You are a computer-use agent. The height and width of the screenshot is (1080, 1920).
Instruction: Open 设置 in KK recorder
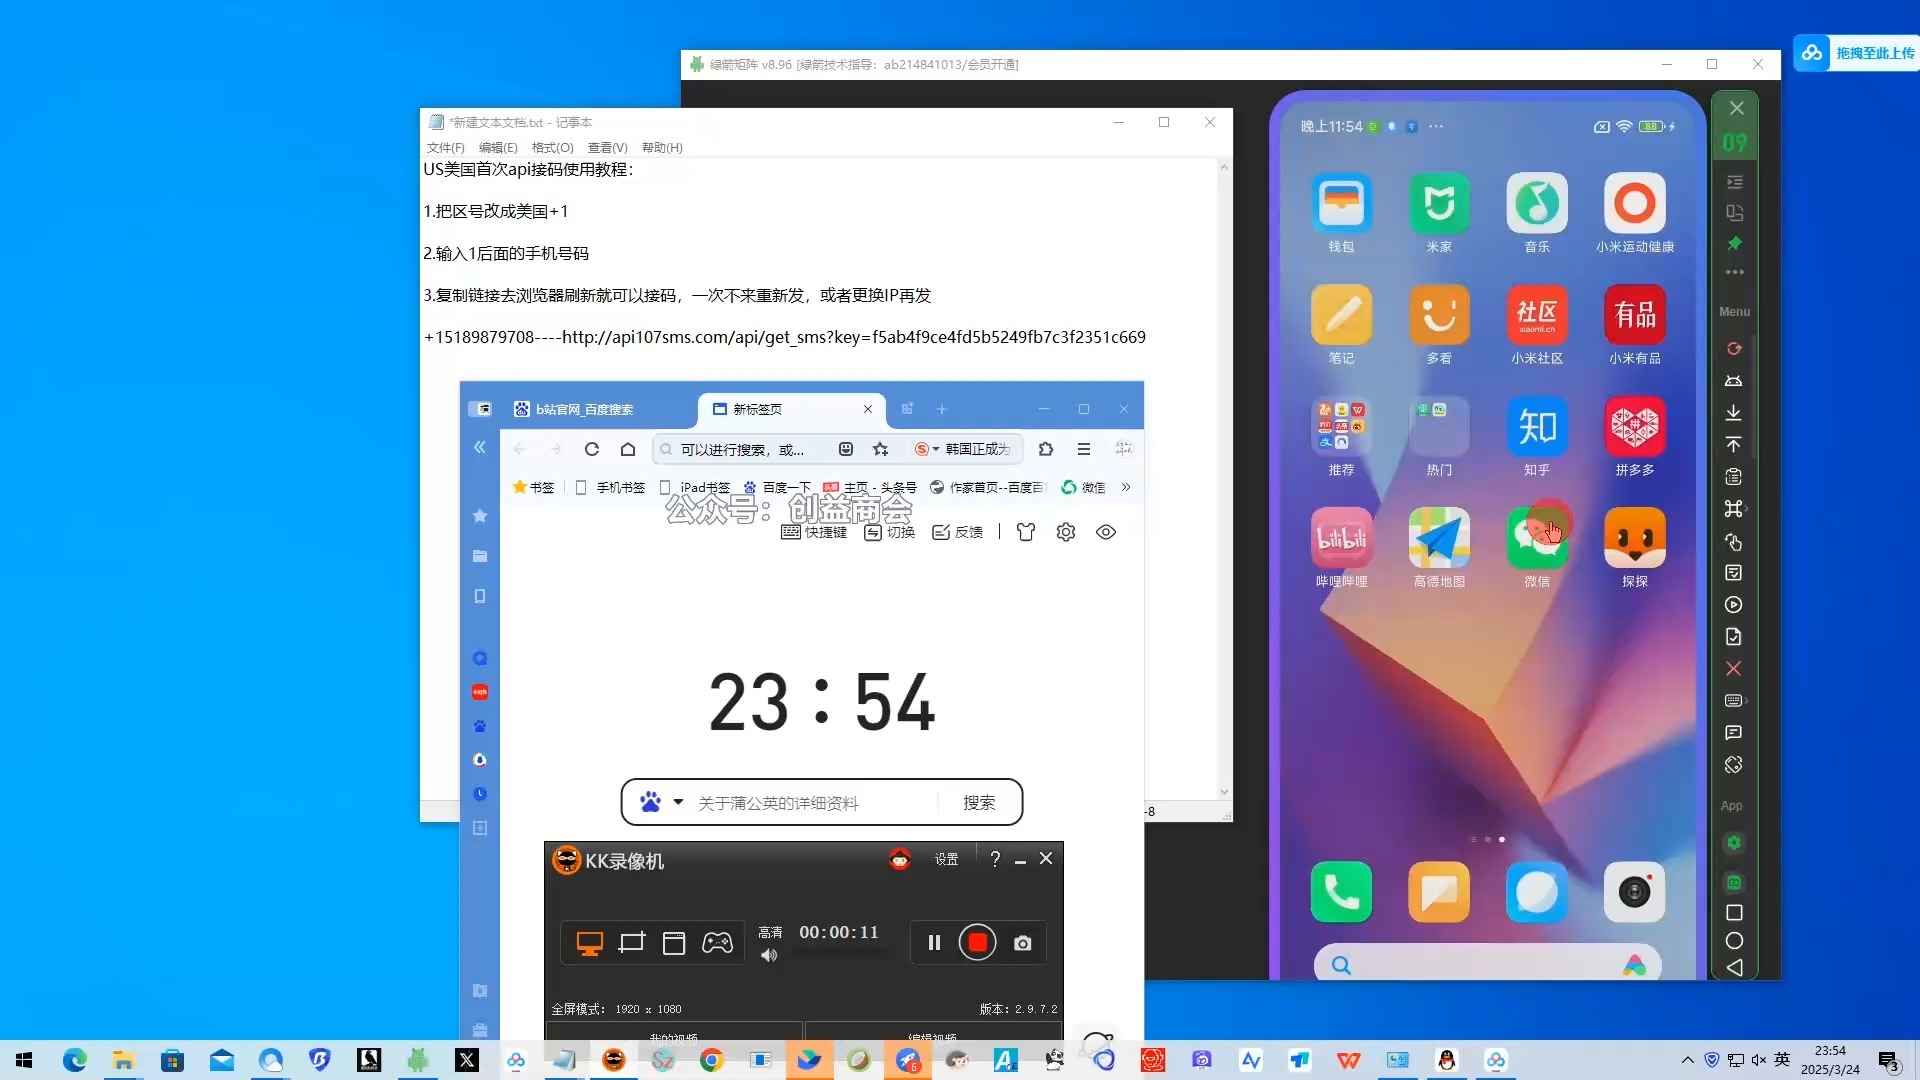(x=946, y=859)
